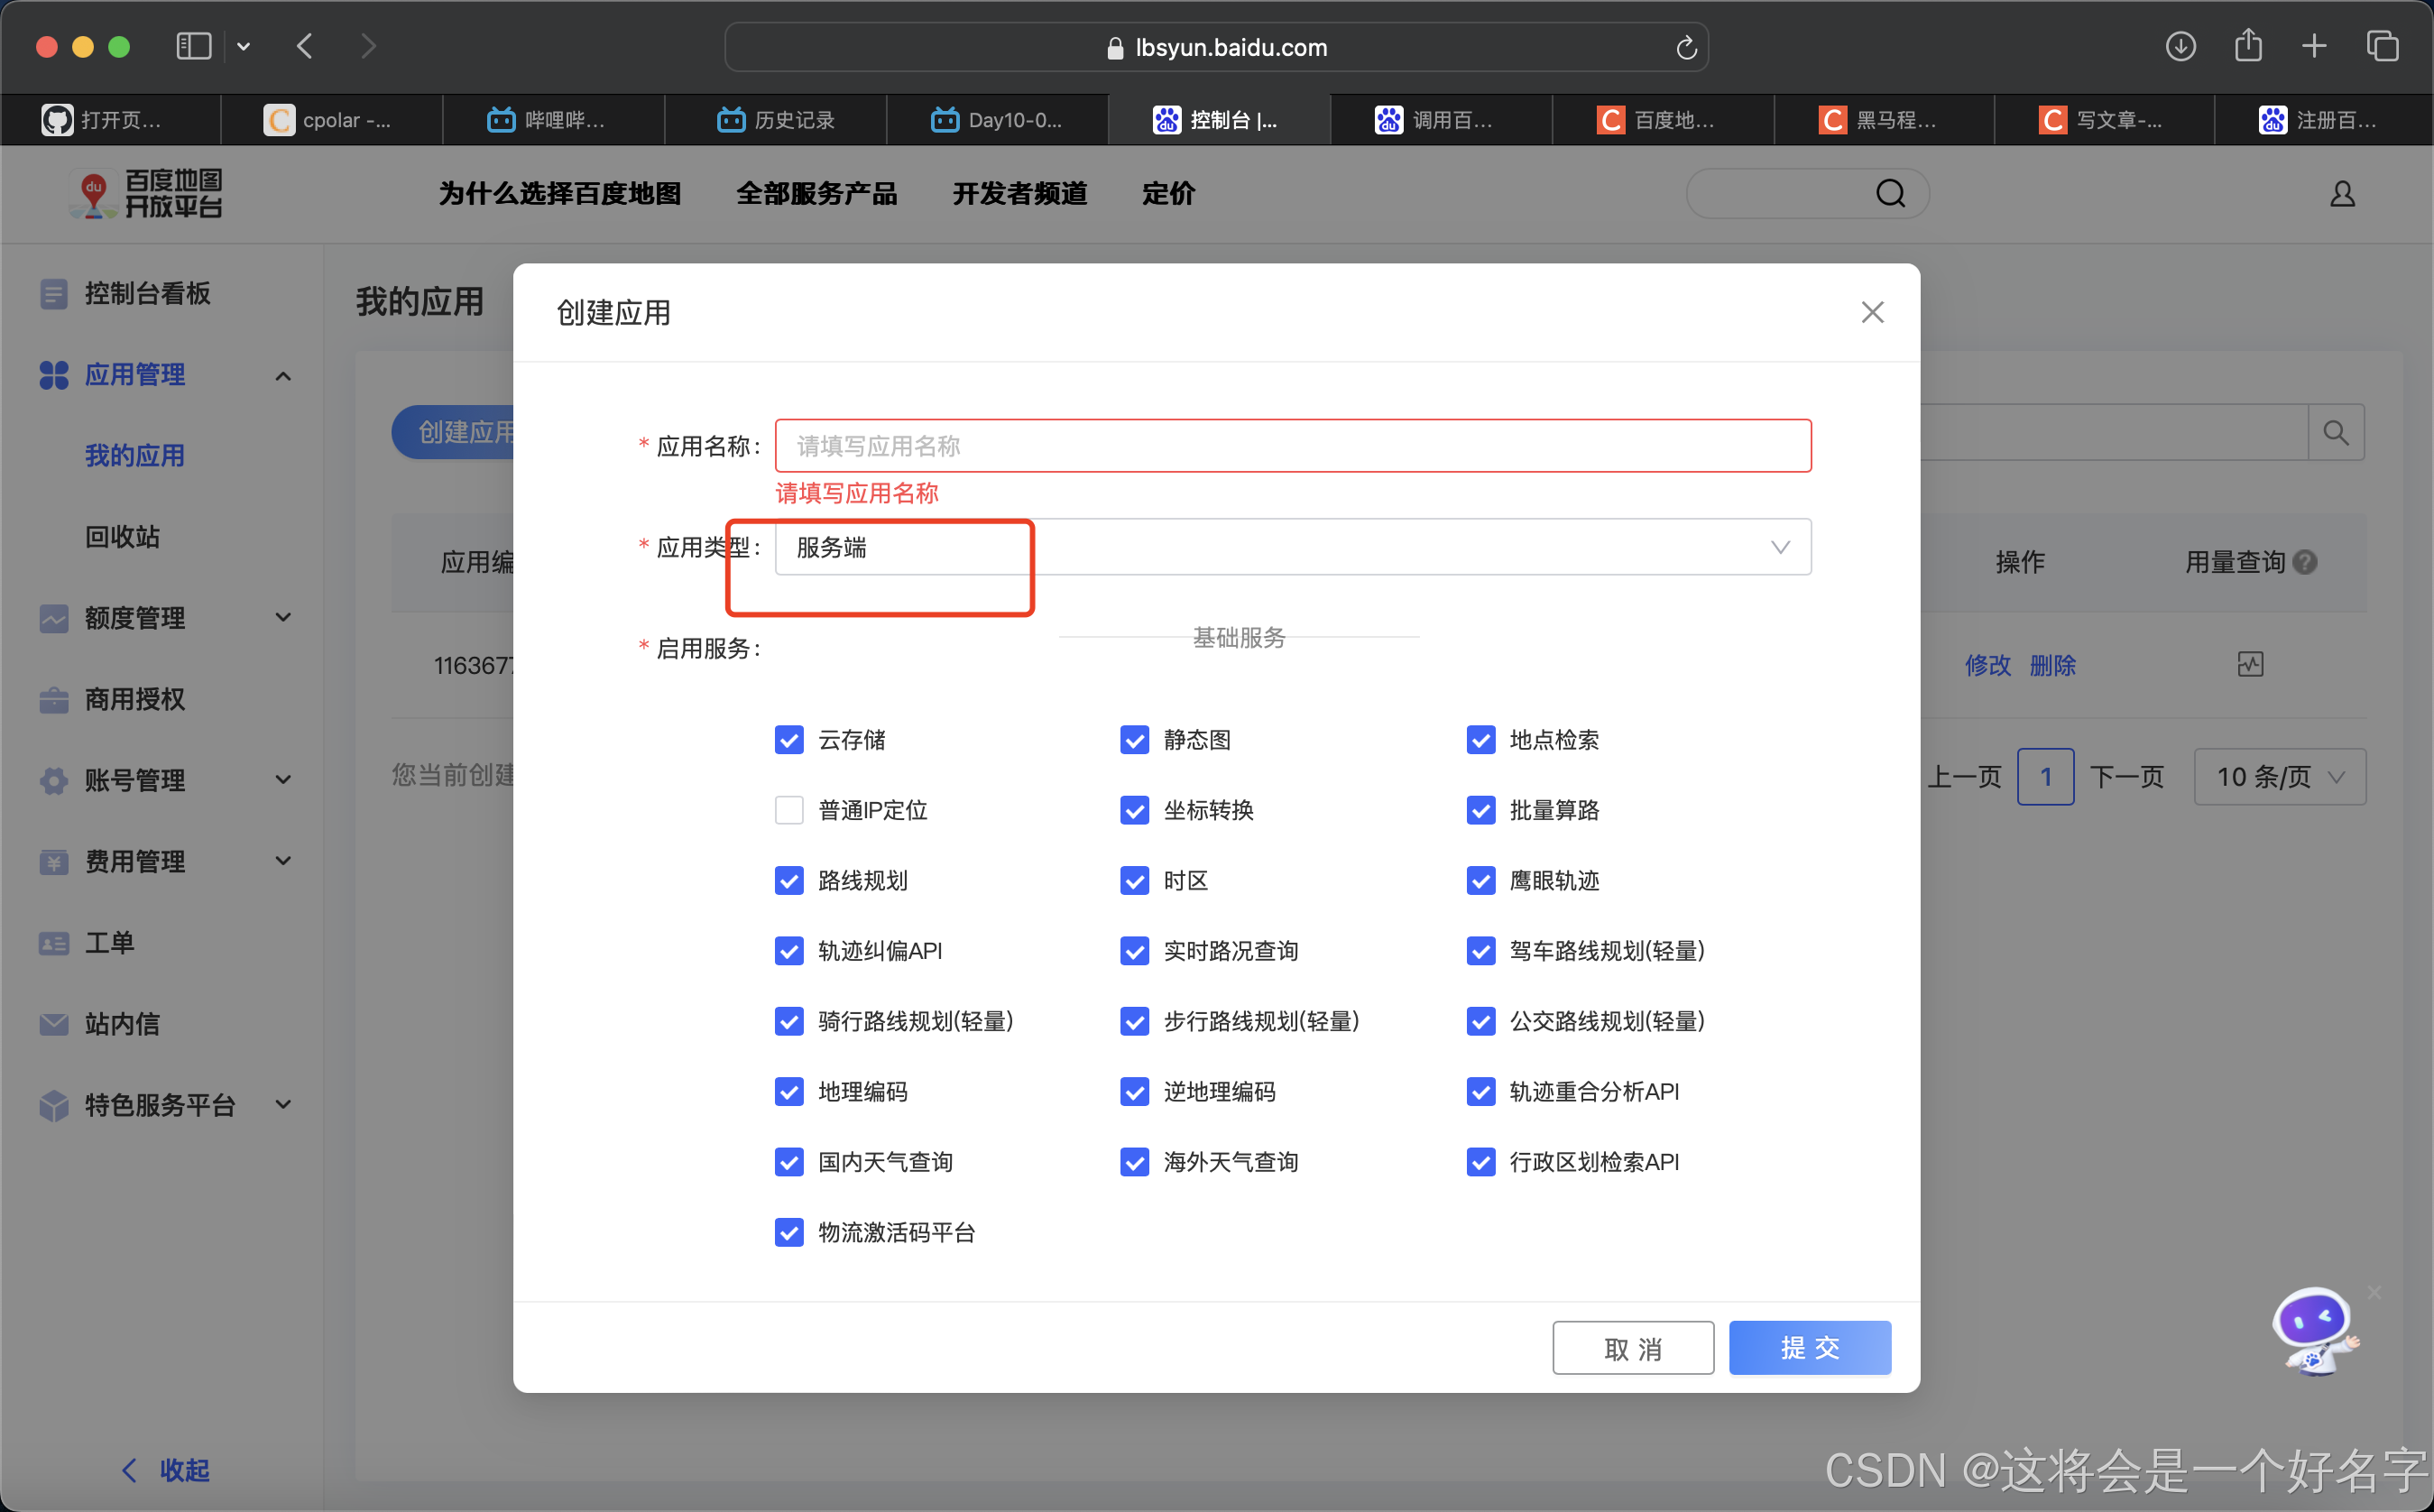Image resolution: width=2434 pixels, height=1512 pixels.
Task: Open the 10 条/页 page size dropdown
Action: click(x=2279, y=777)
